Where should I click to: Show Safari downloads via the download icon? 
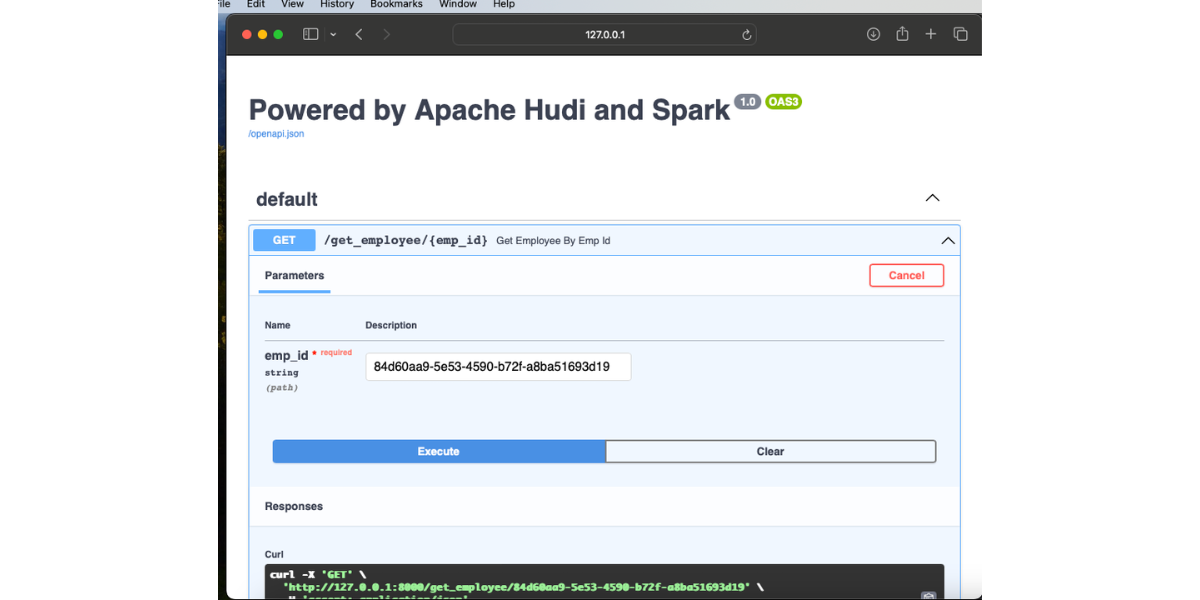873,34
